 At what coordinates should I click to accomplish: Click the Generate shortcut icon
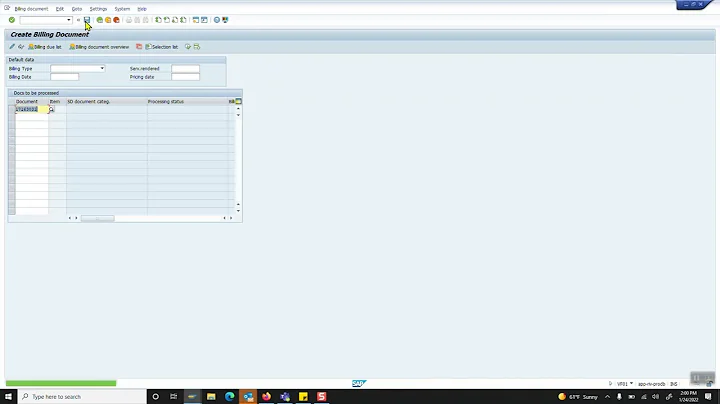point(204,20)
